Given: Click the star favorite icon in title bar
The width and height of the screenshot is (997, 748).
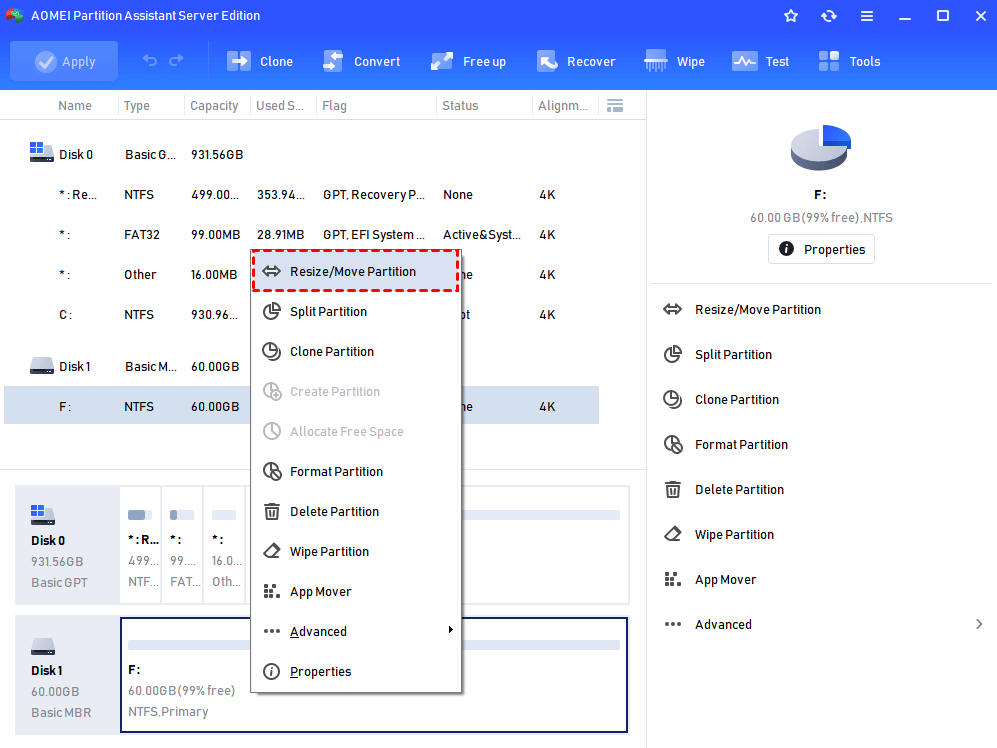Looking at the screenshot, I should click(x=790, y=16).
